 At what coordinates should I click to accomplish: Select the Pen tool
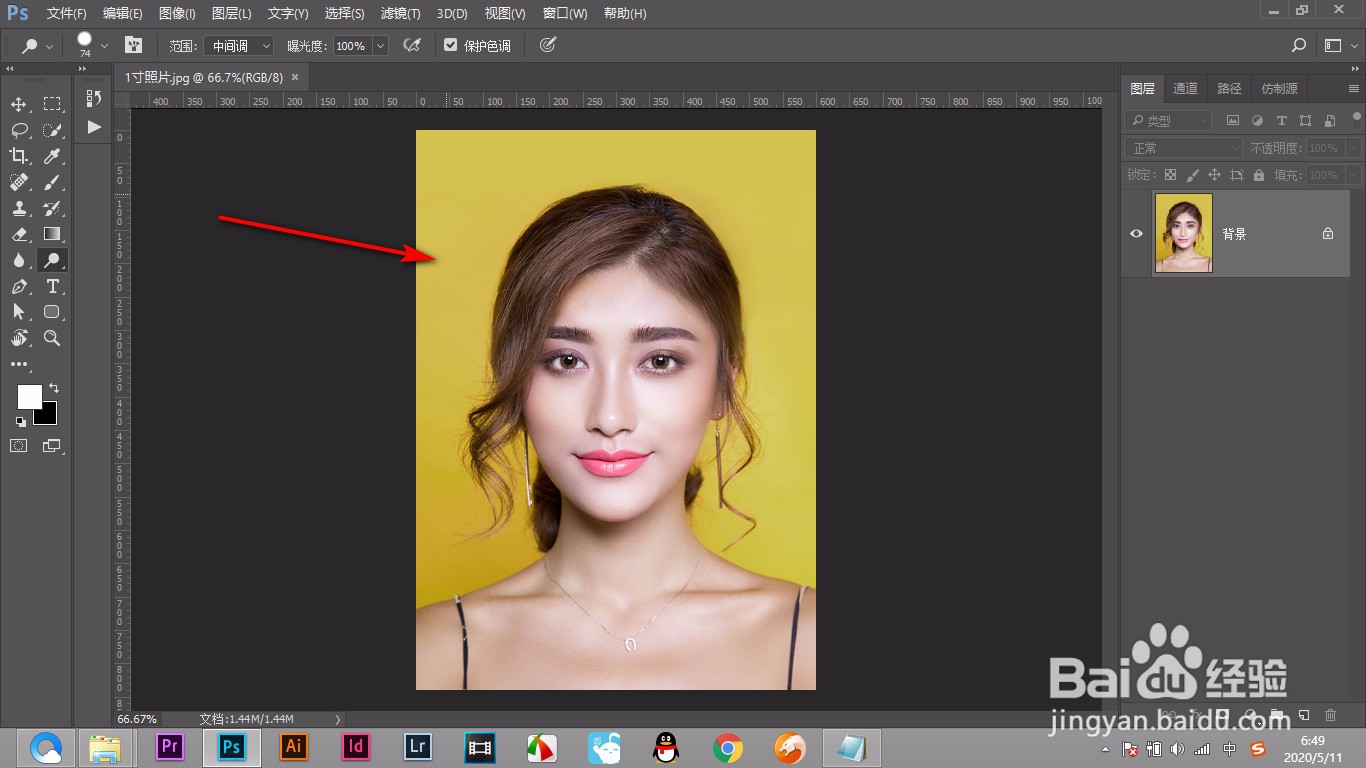pyautogui.click(x=19, y=286)
